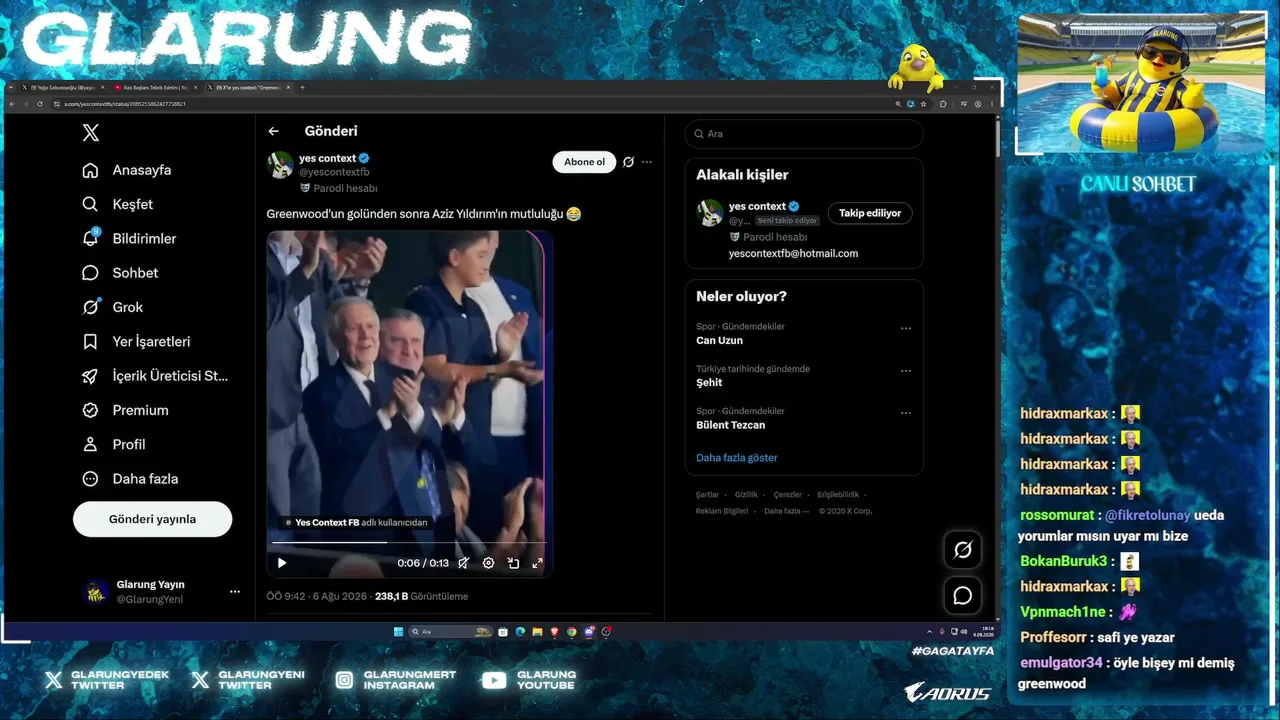Viewport: 1280px width, 720px height.
Task: Open Glarung Yayın account switcher
Action: click(161, 592)
